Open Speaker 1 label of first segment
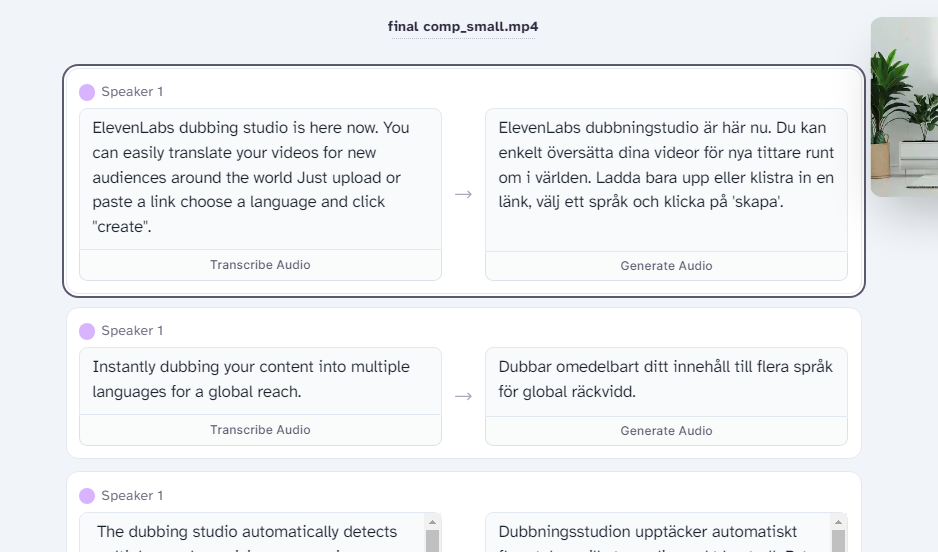Viewport: 938px width, 552px height. 132,92
